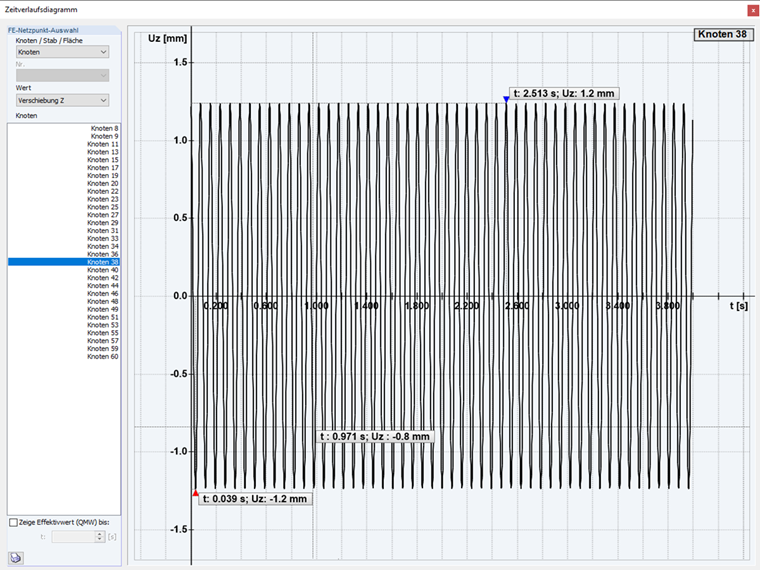Screen dimensions: 760x570
Task: Click the FE-Netzpunkt-Auswahl panel header
Action: click(x=63, y=30)
